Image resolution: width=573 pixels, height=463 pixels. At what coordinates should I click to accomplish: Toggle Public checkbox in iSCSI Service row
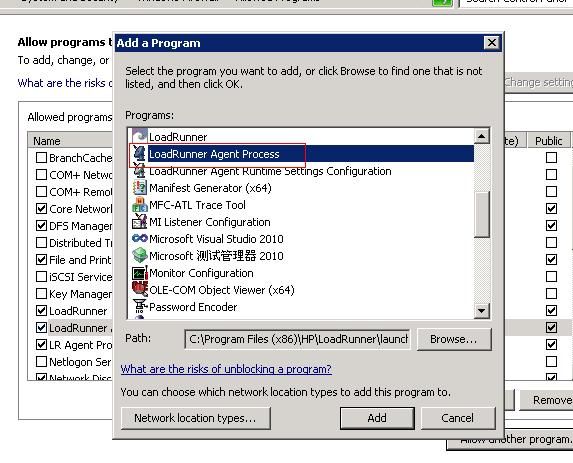(551, 277)
